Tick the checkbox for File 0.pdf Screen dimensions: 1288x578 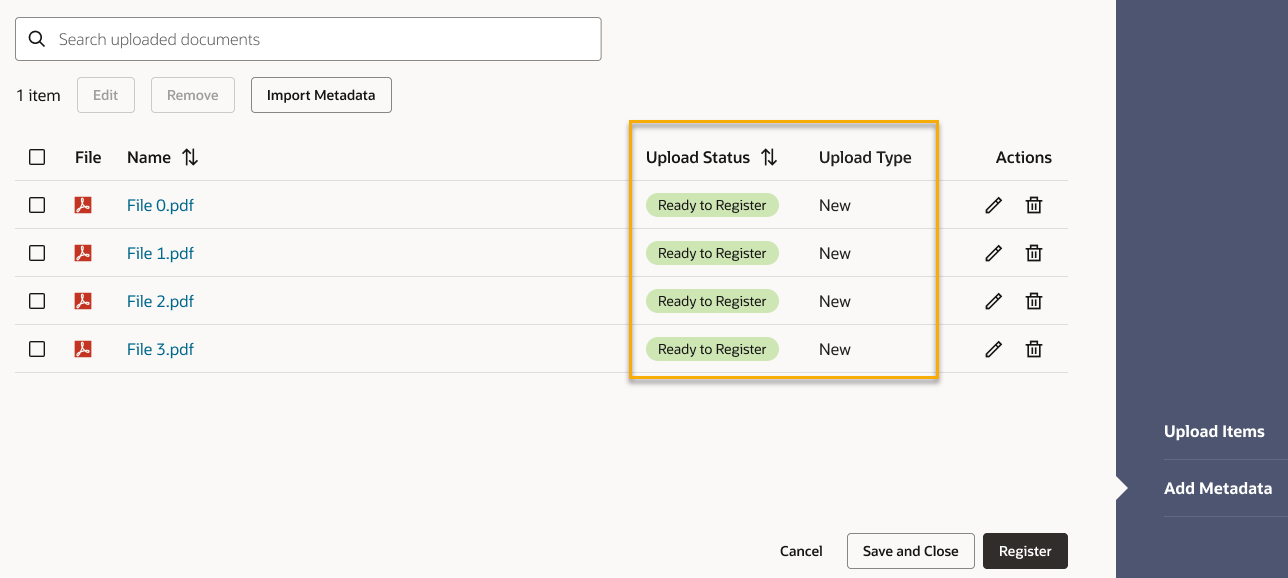coord(37,205)
